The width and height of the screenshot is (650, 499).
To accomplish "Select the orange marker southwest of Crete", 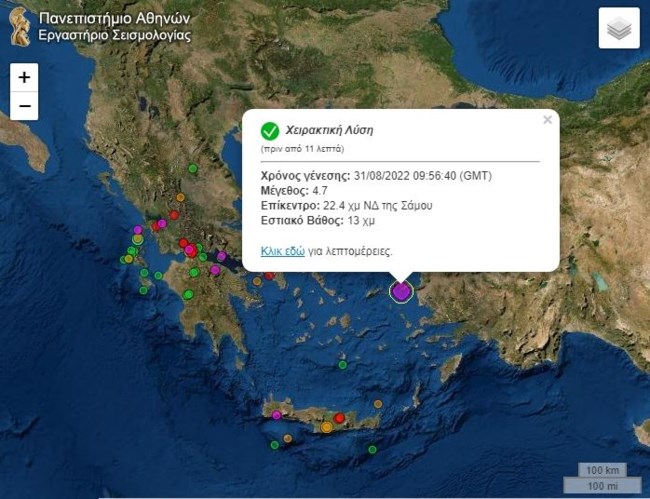I will coord(287,438).
